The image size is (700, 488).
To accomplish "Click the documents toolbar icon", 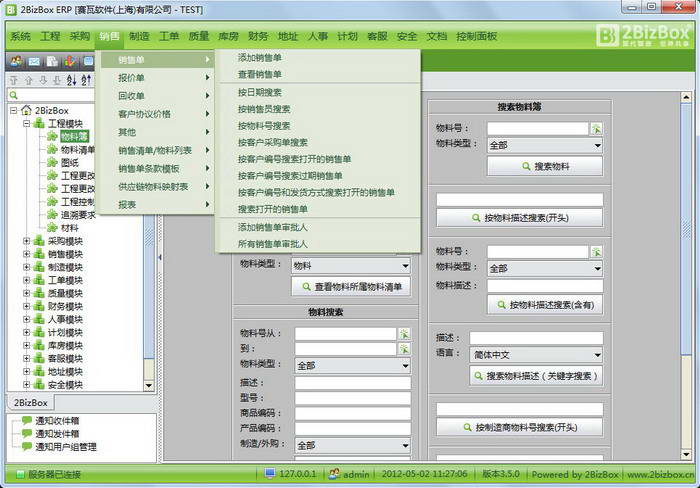I will click(x=52, y=61).
